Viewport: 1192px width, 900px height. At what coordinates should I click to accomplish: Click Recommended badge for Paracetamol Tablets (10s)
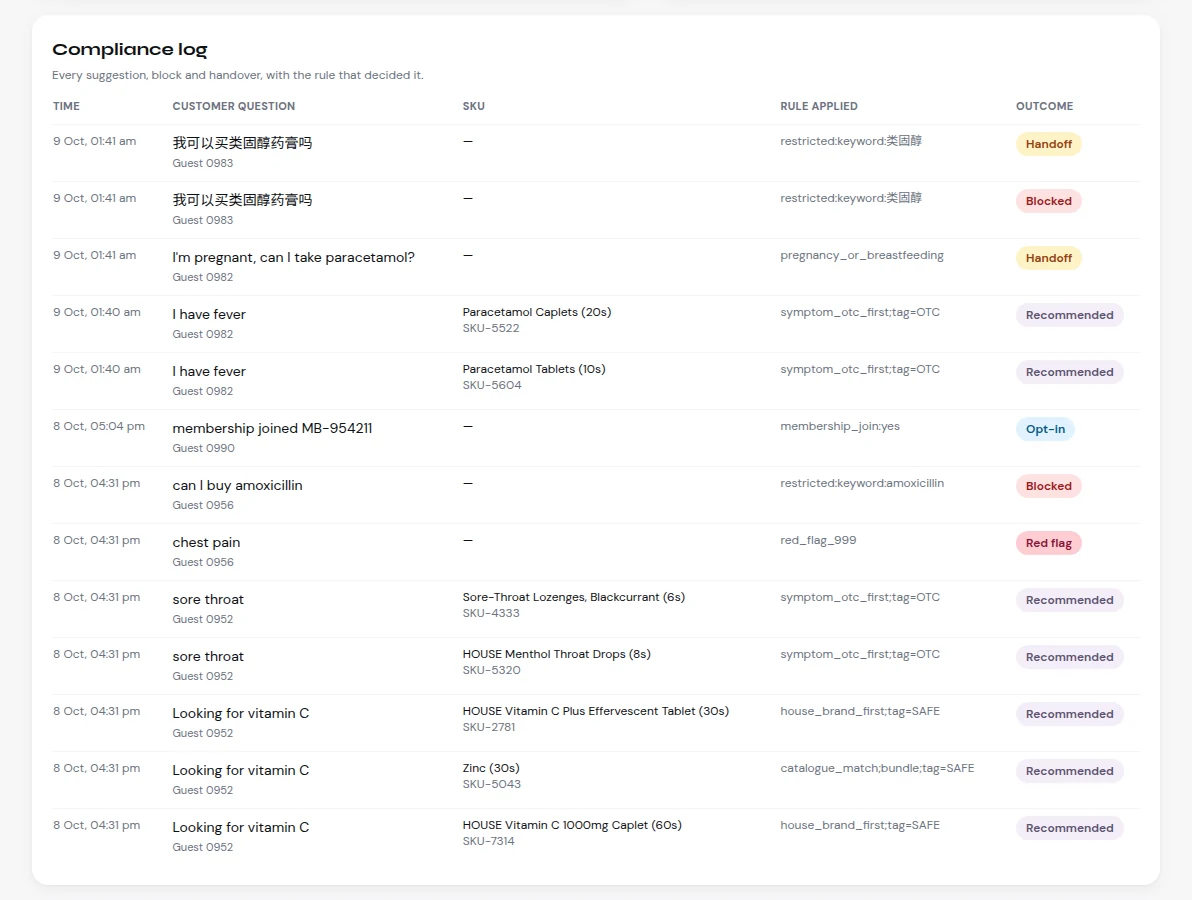pyautogui.click(x=1069, y=372)
